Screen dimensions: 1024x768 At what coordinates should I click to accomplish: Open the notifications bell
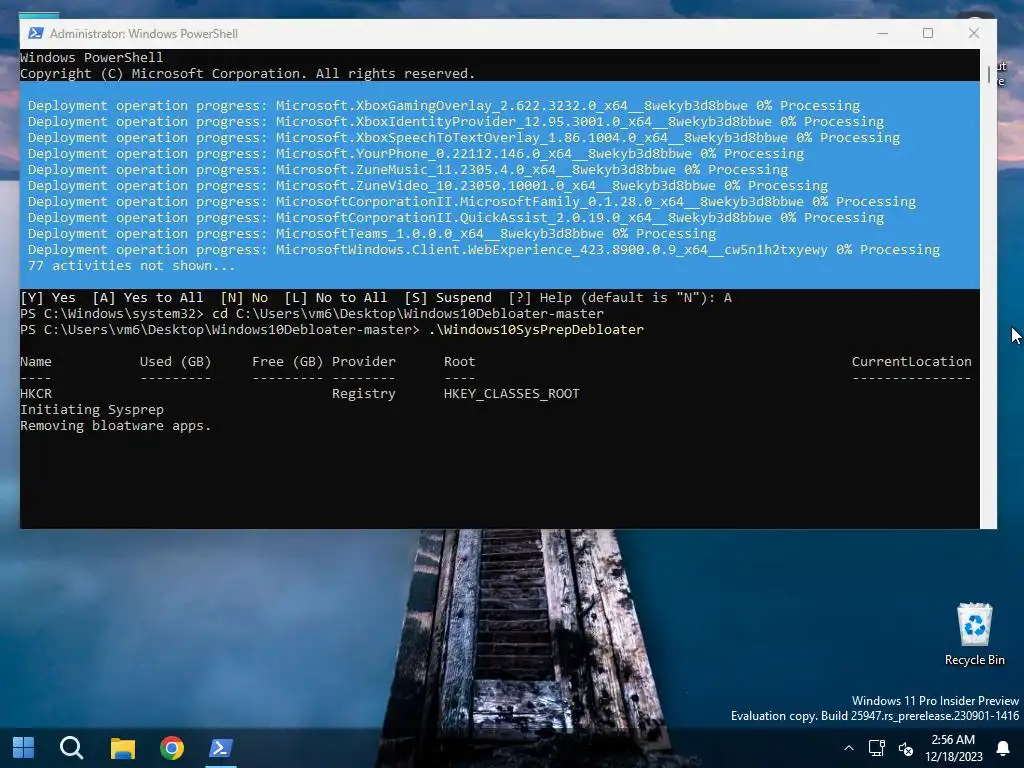[x=1002, y=748]
